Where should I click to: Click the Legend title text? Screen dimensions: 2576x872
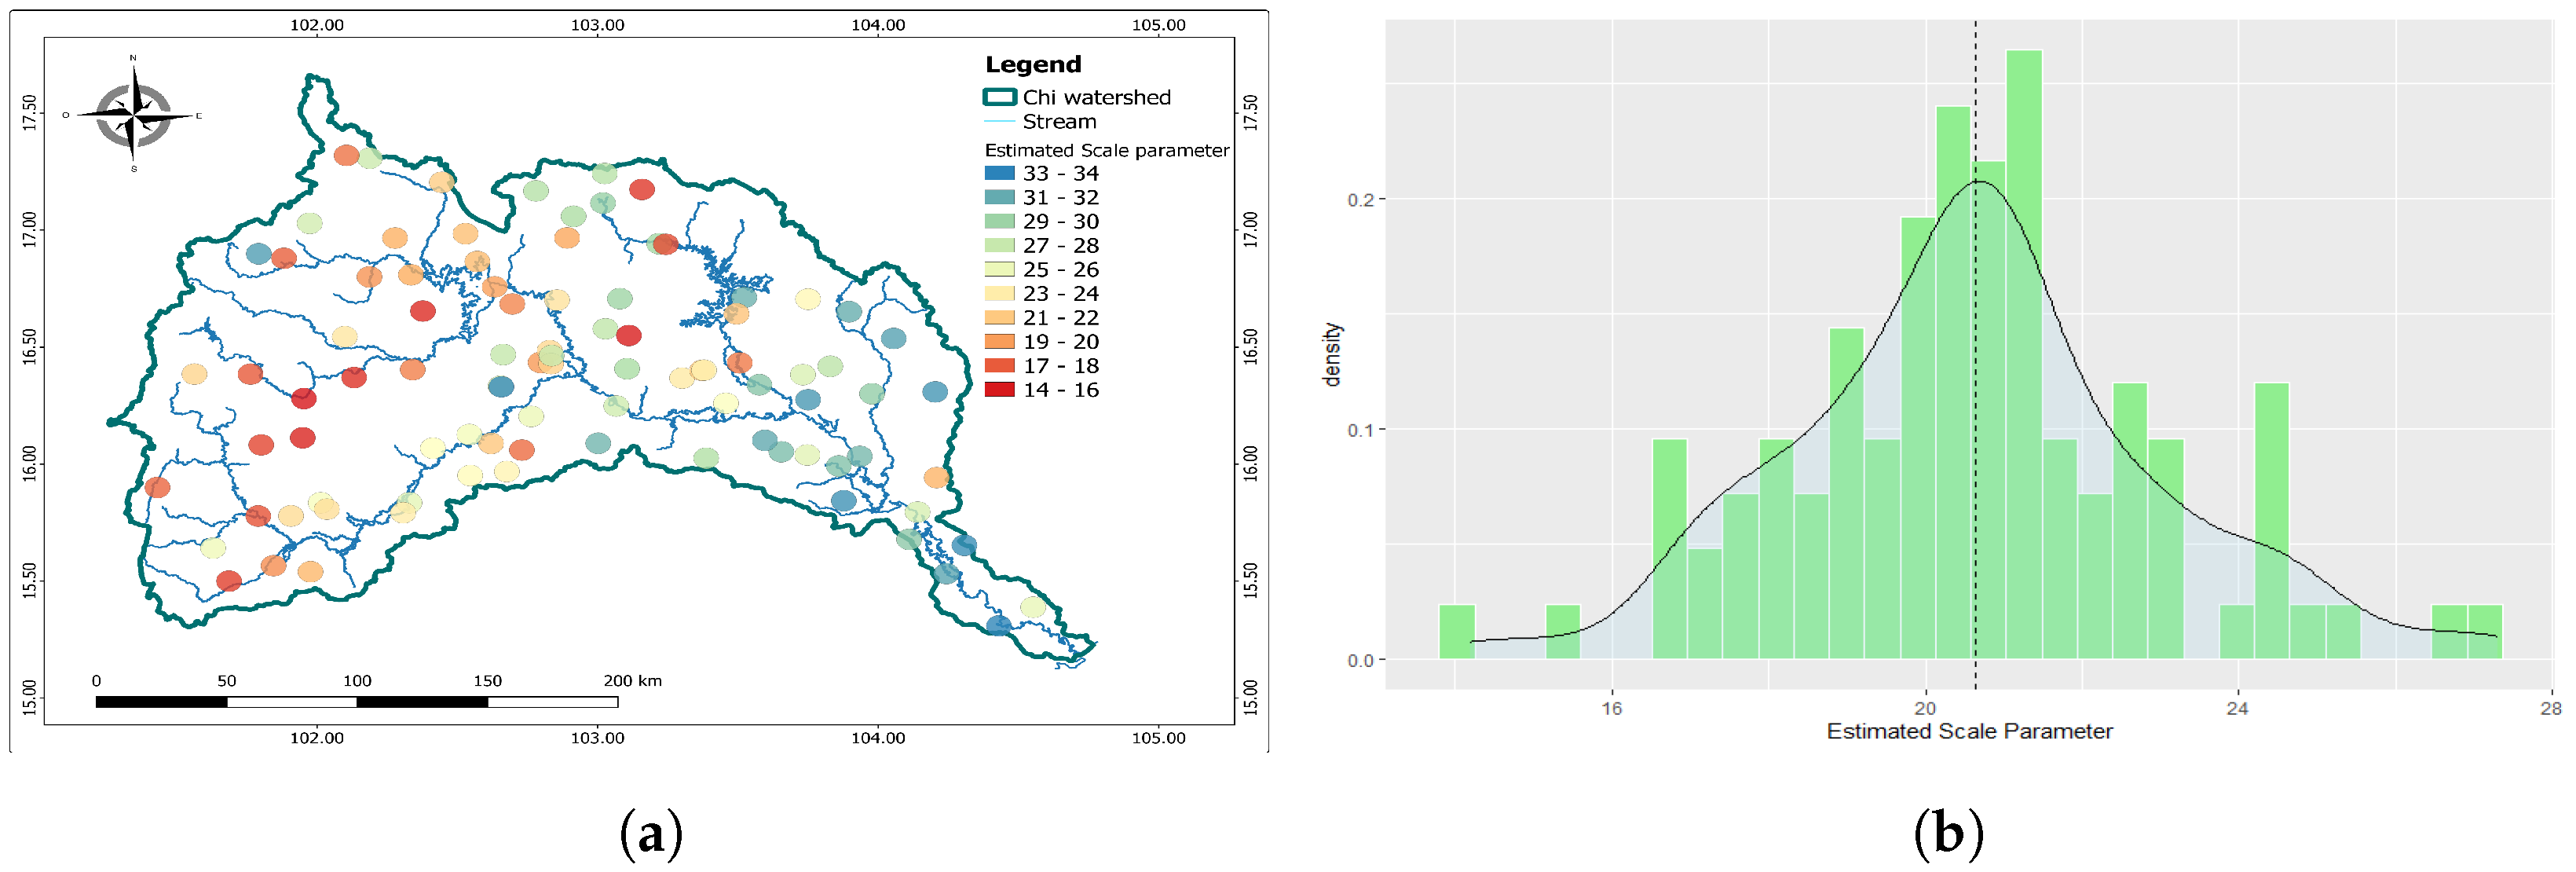1033,65
